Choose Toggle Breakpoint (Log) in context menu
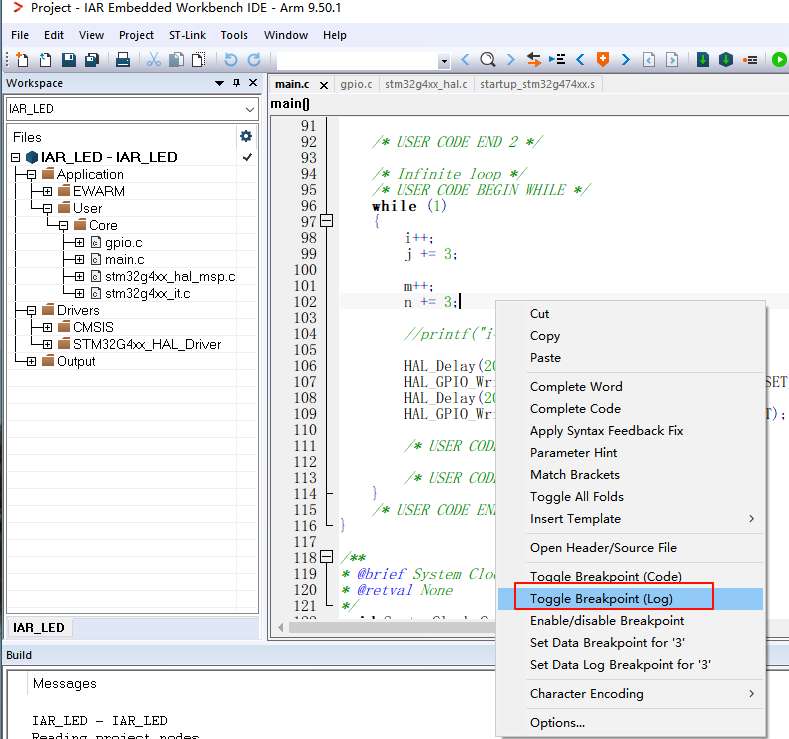The height and width of the screenshot is (739, 789). point(630,599)
